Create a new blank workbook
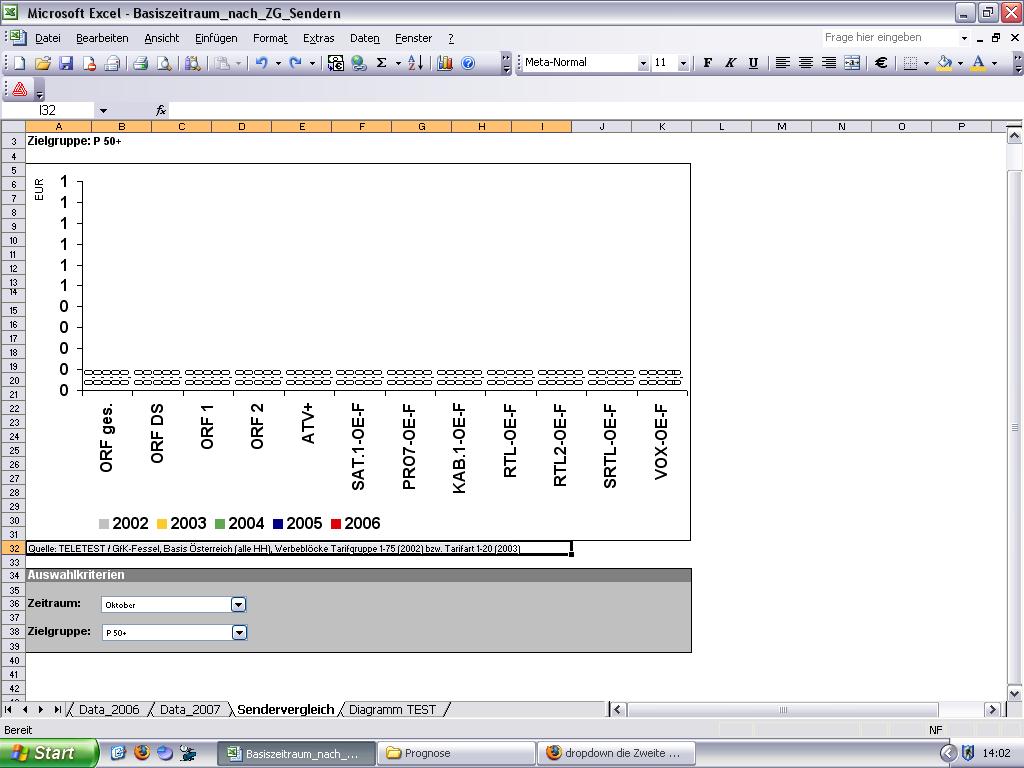Viewport: 1024px width, 768px height. click(19, 63)
